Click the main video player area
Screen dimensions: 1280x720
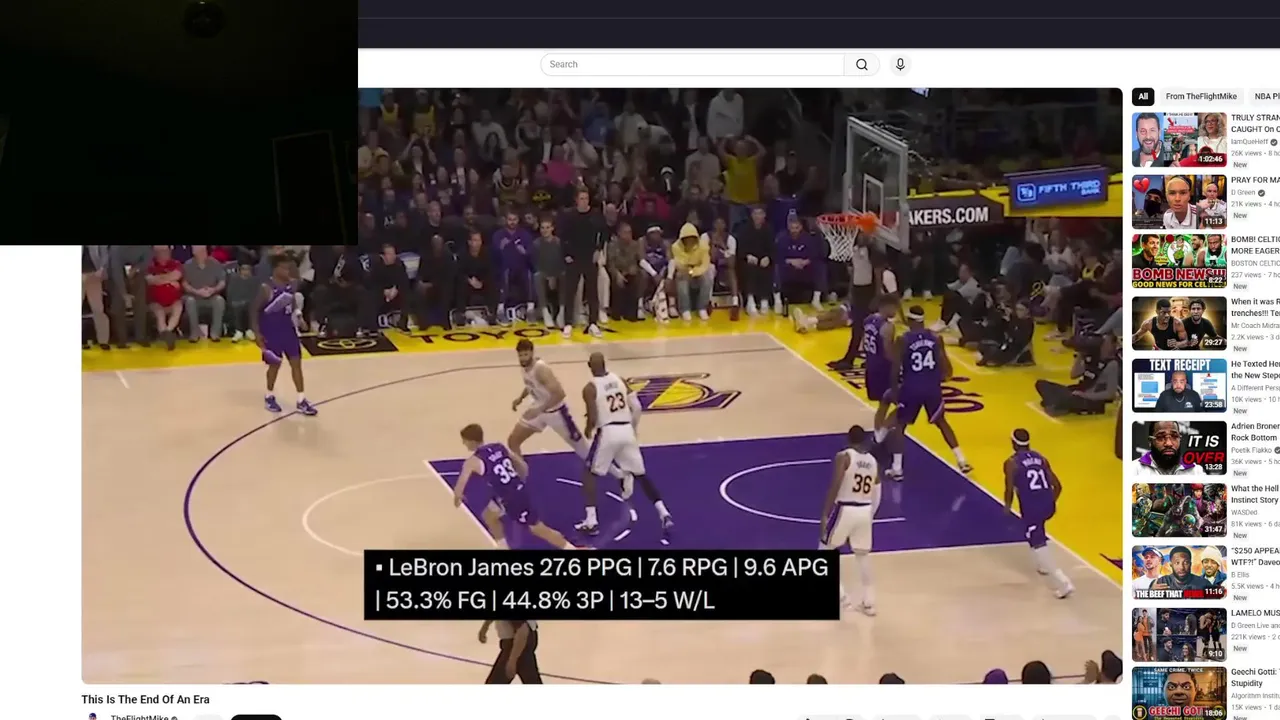point(602,386)
